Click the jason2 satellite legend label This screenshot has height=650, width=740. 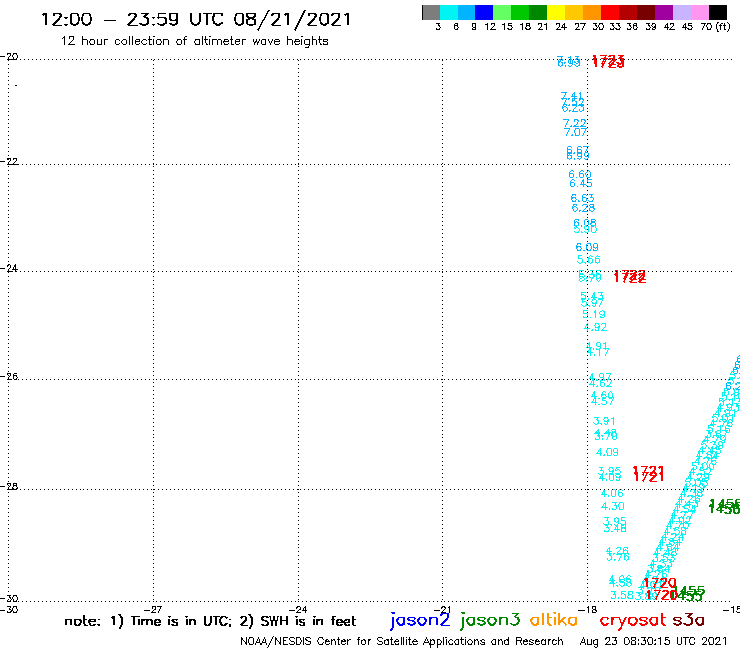tap(420, 620)
